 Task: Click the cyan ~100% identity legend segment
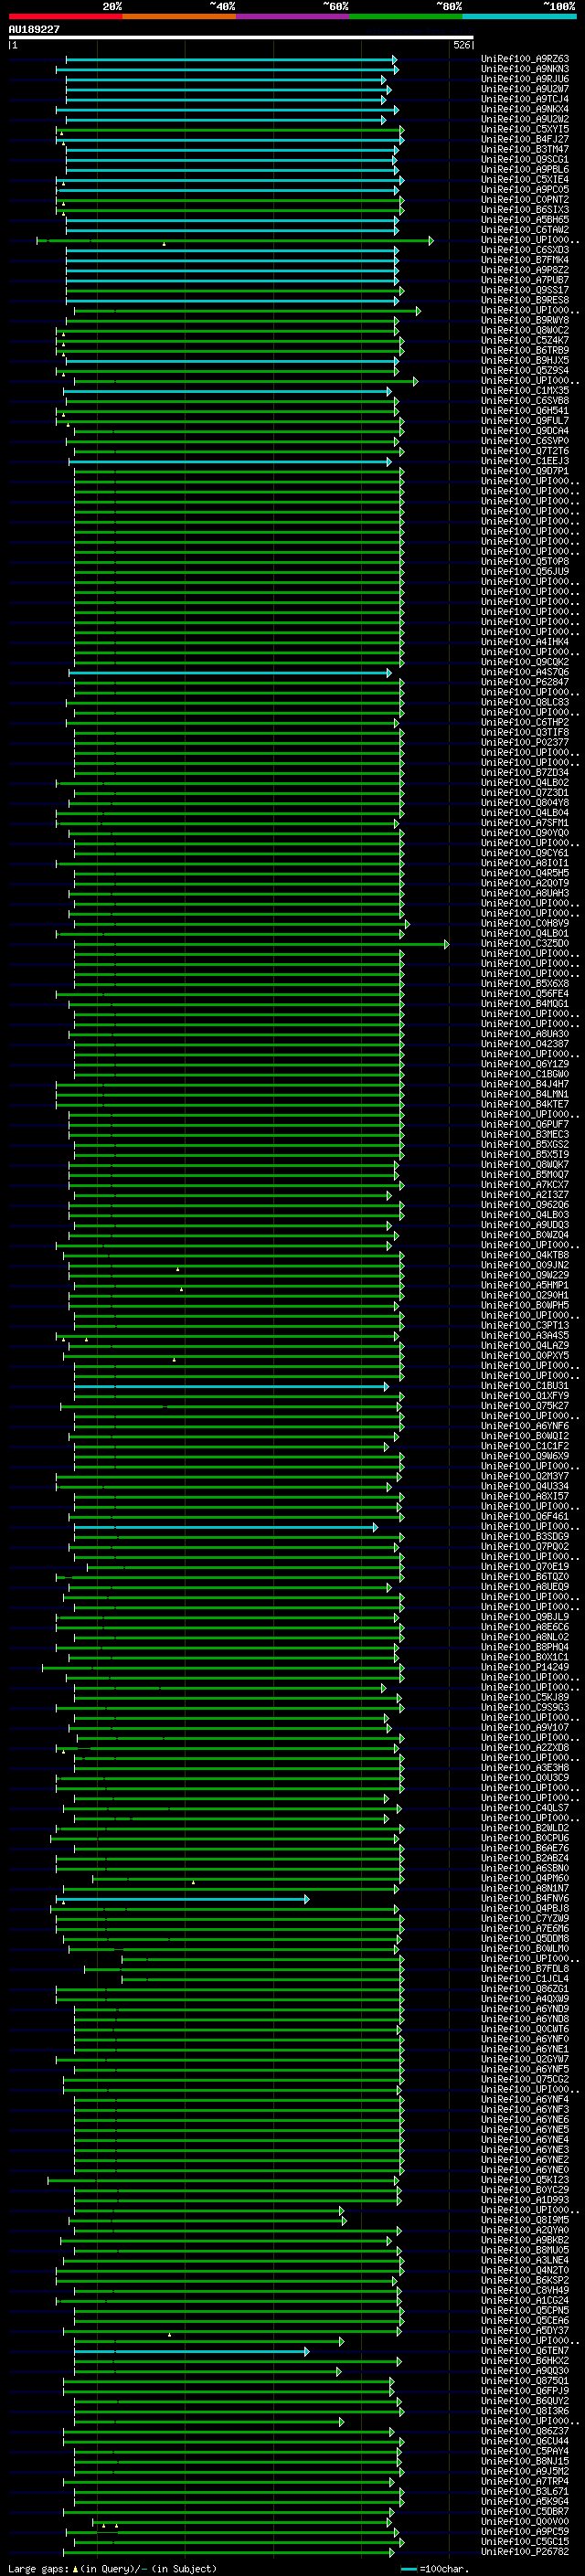coord(519,16)
